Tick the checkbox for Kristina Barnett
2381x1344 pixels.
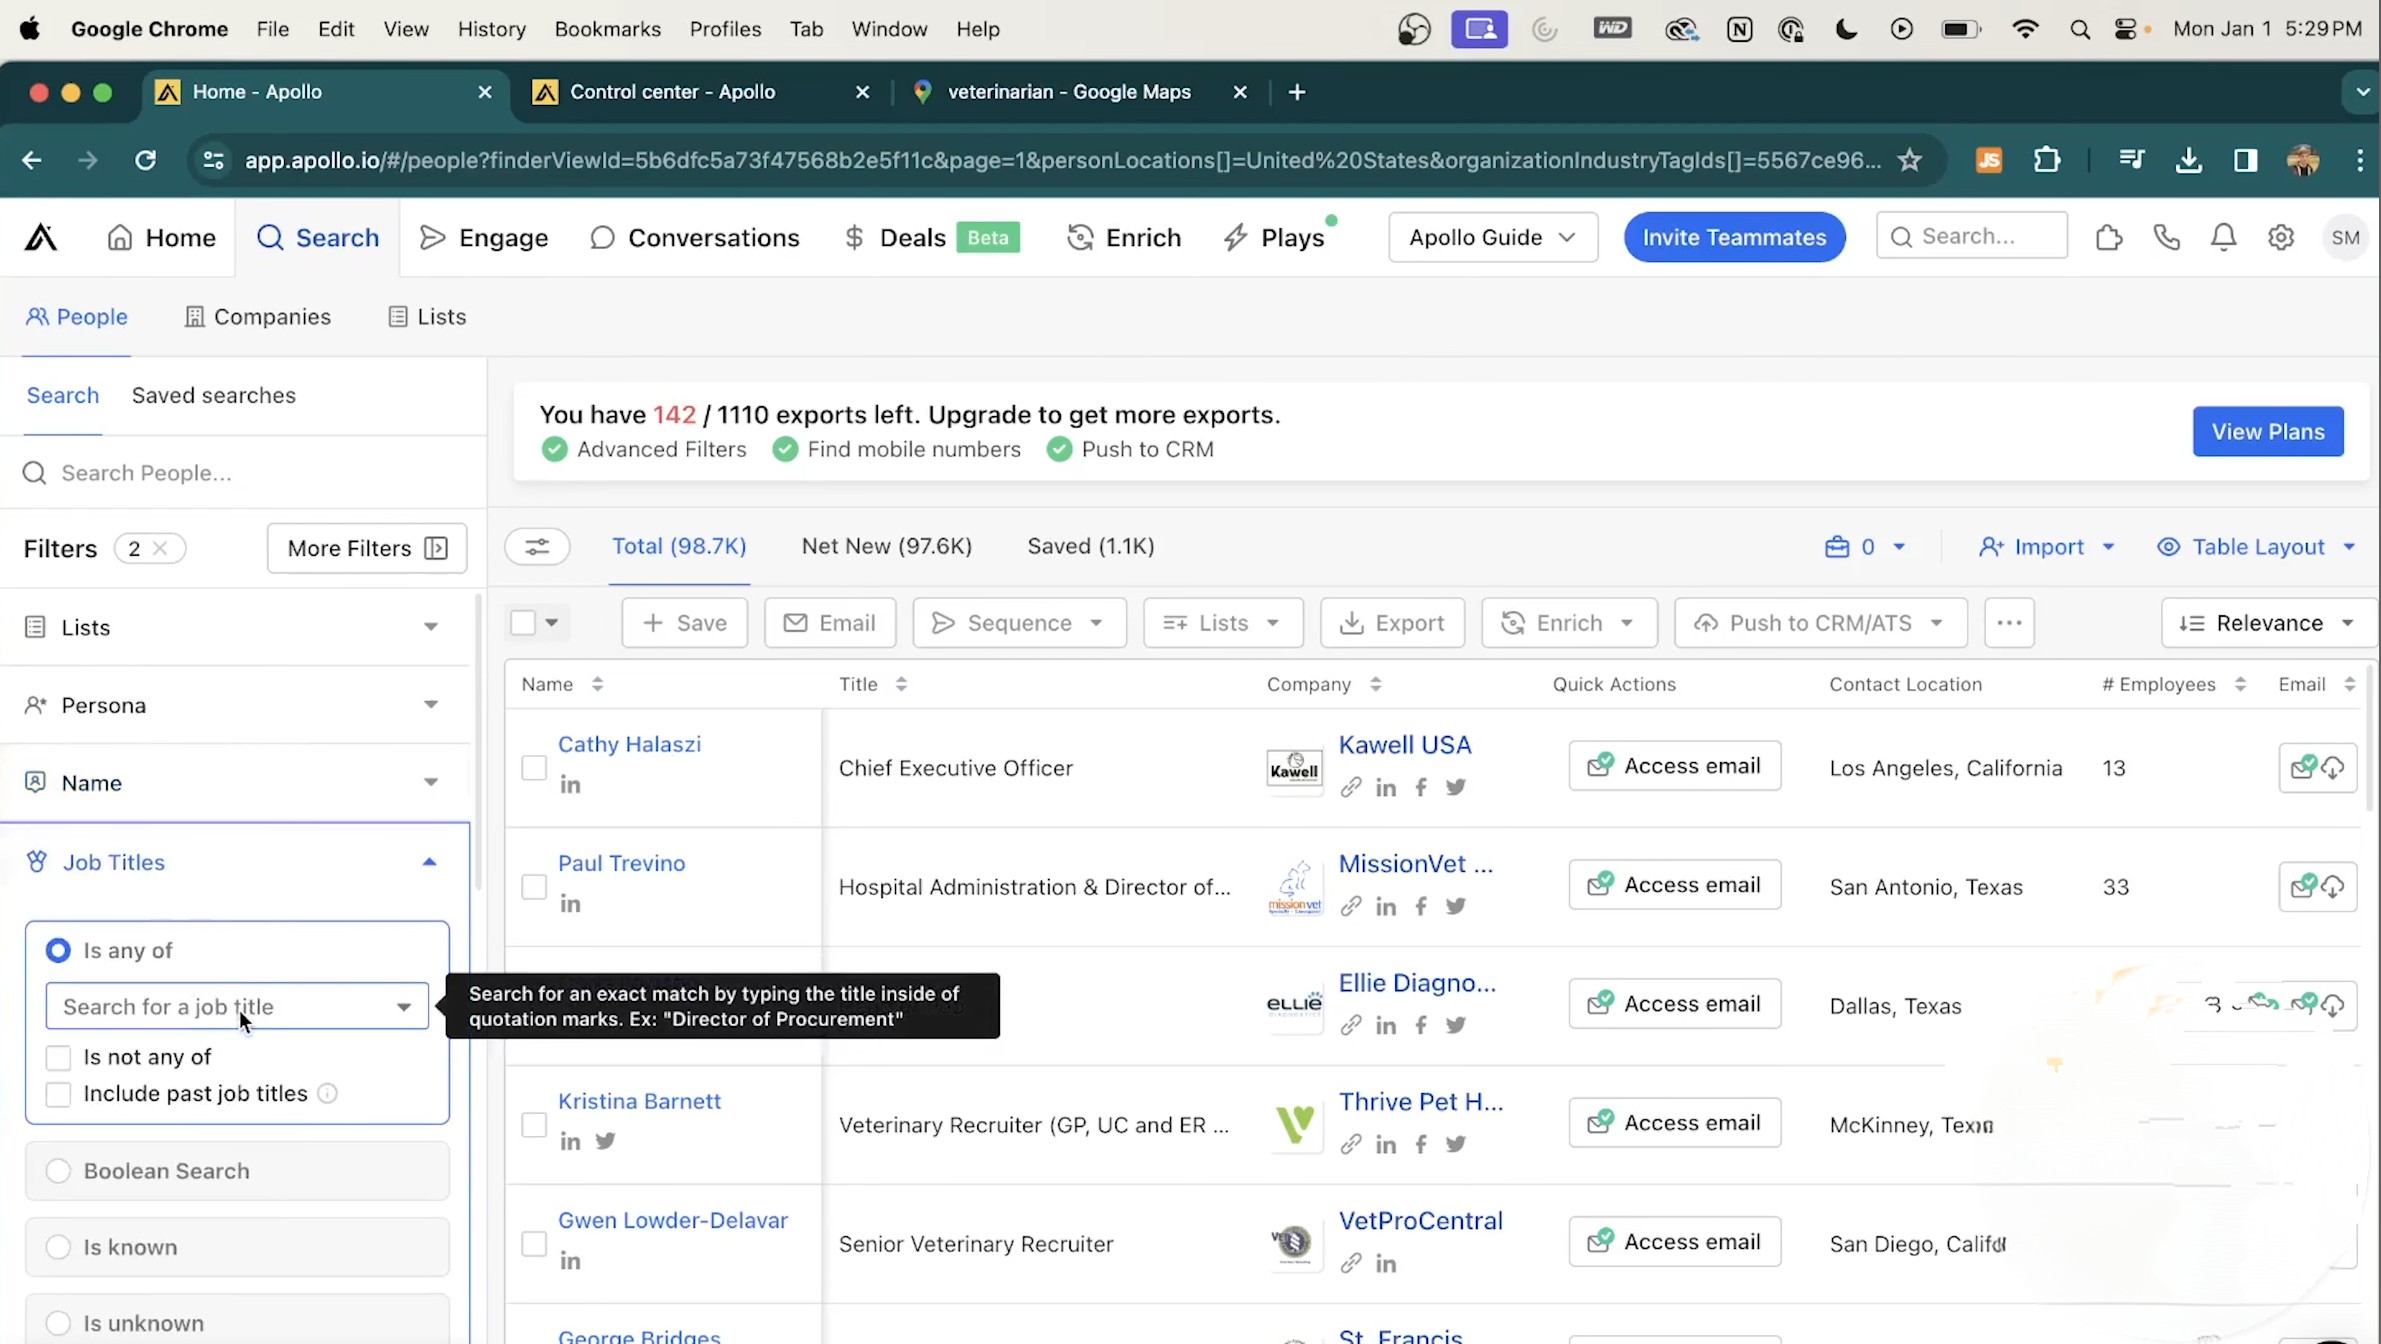click(534, 1125)
